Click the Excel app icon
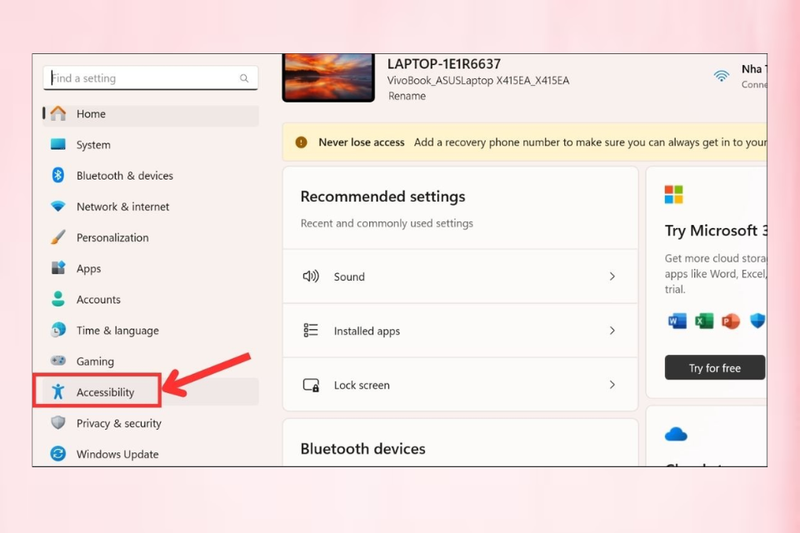800x533 pixels. 704,321
